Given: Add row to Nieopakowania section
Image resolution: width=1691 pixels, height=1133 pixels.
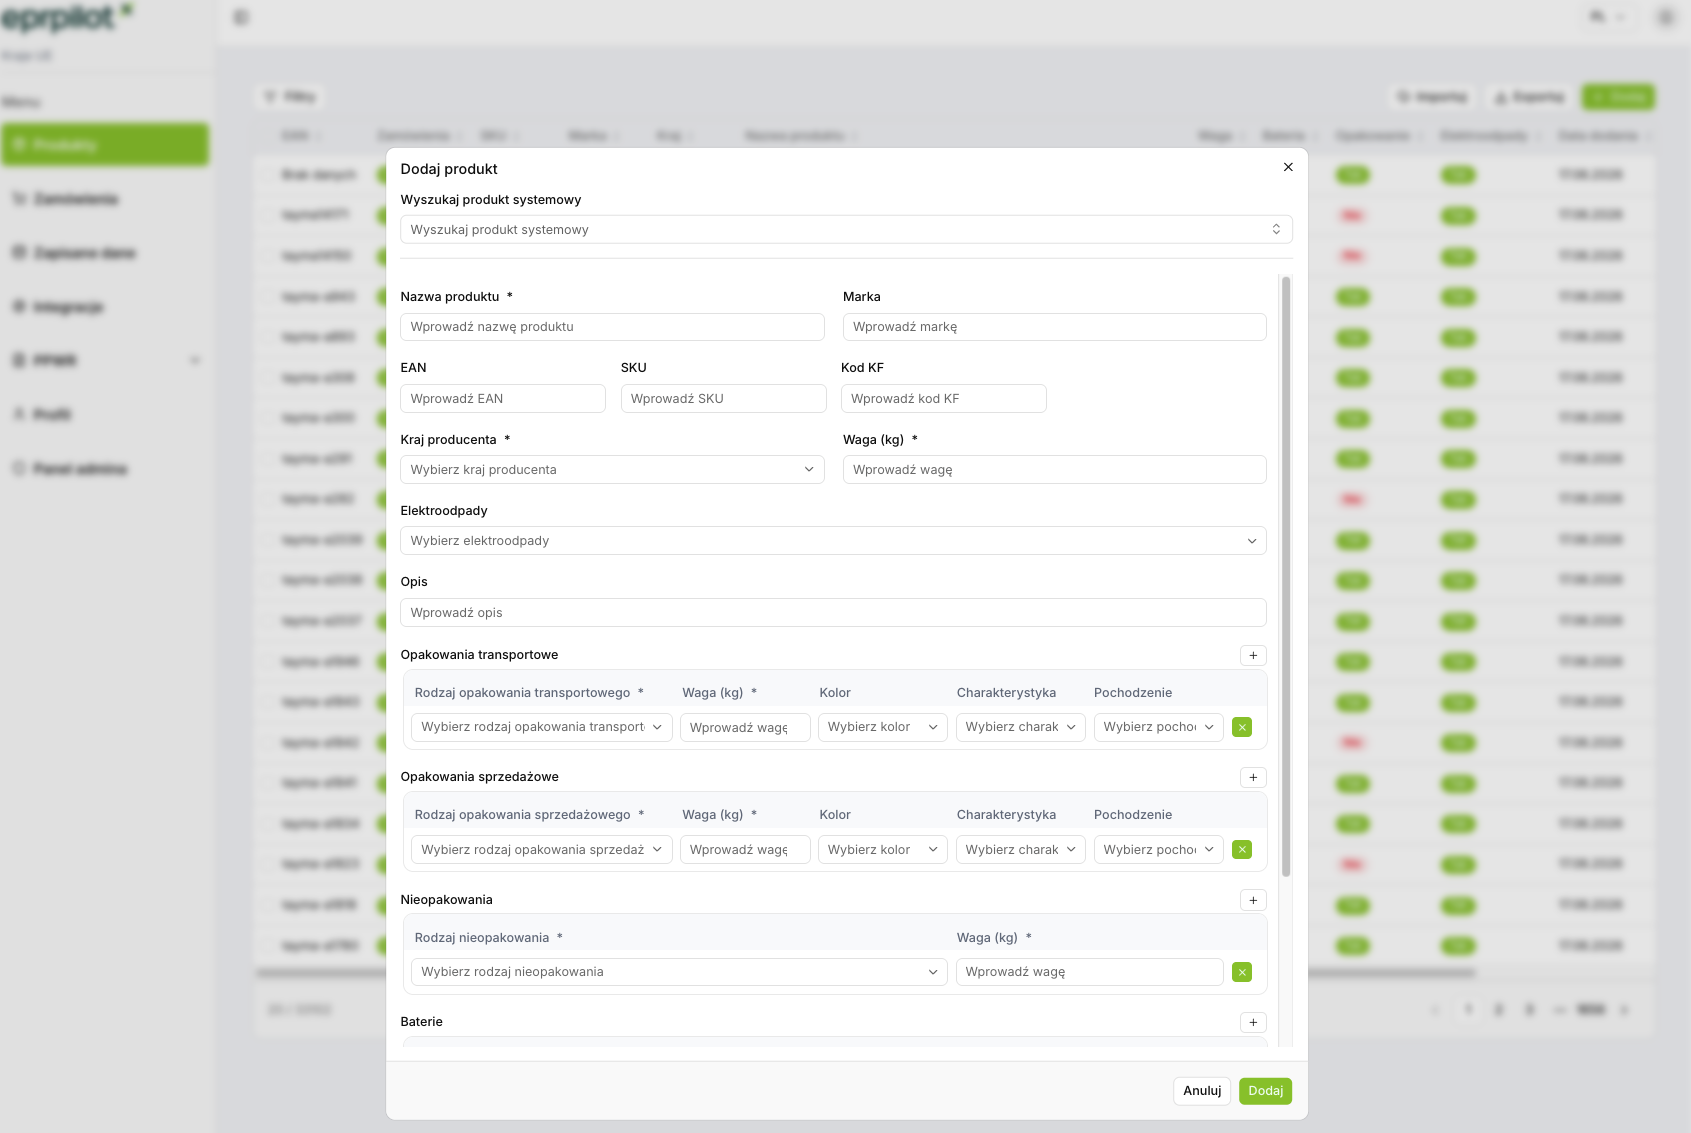Looking at the screenshot, I should [1253, 900].
